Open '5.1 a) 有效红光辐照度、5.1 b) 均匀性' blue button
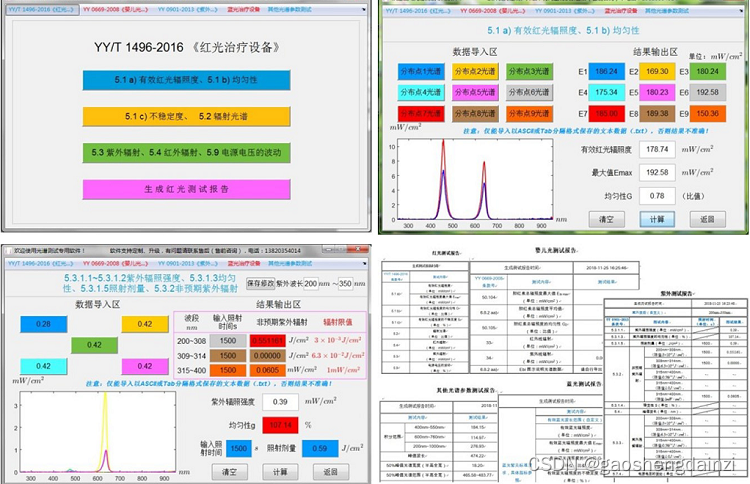 click(x=186, y=80)
